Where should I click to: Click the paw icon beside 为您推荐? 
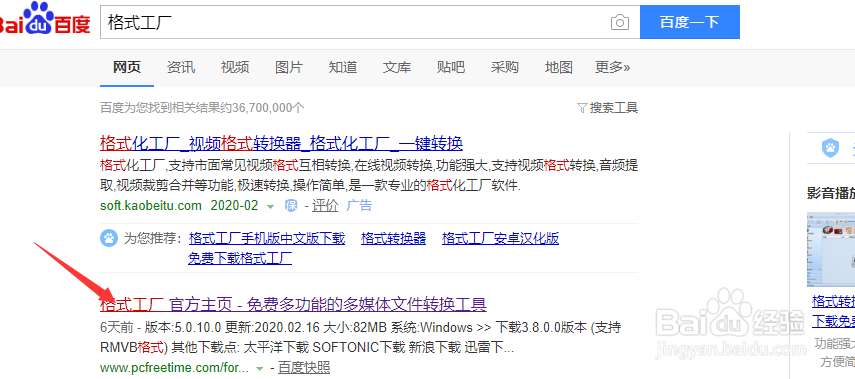tap(109, 238)
